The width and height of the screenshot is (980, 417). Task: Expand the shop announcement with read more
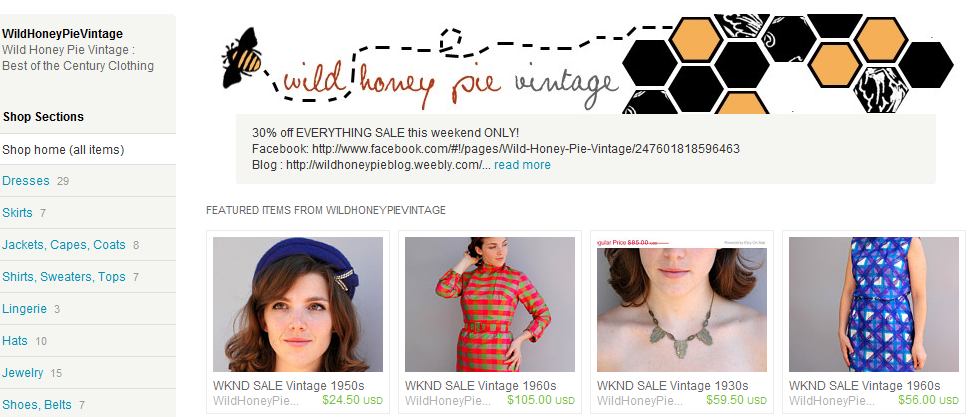522,165
